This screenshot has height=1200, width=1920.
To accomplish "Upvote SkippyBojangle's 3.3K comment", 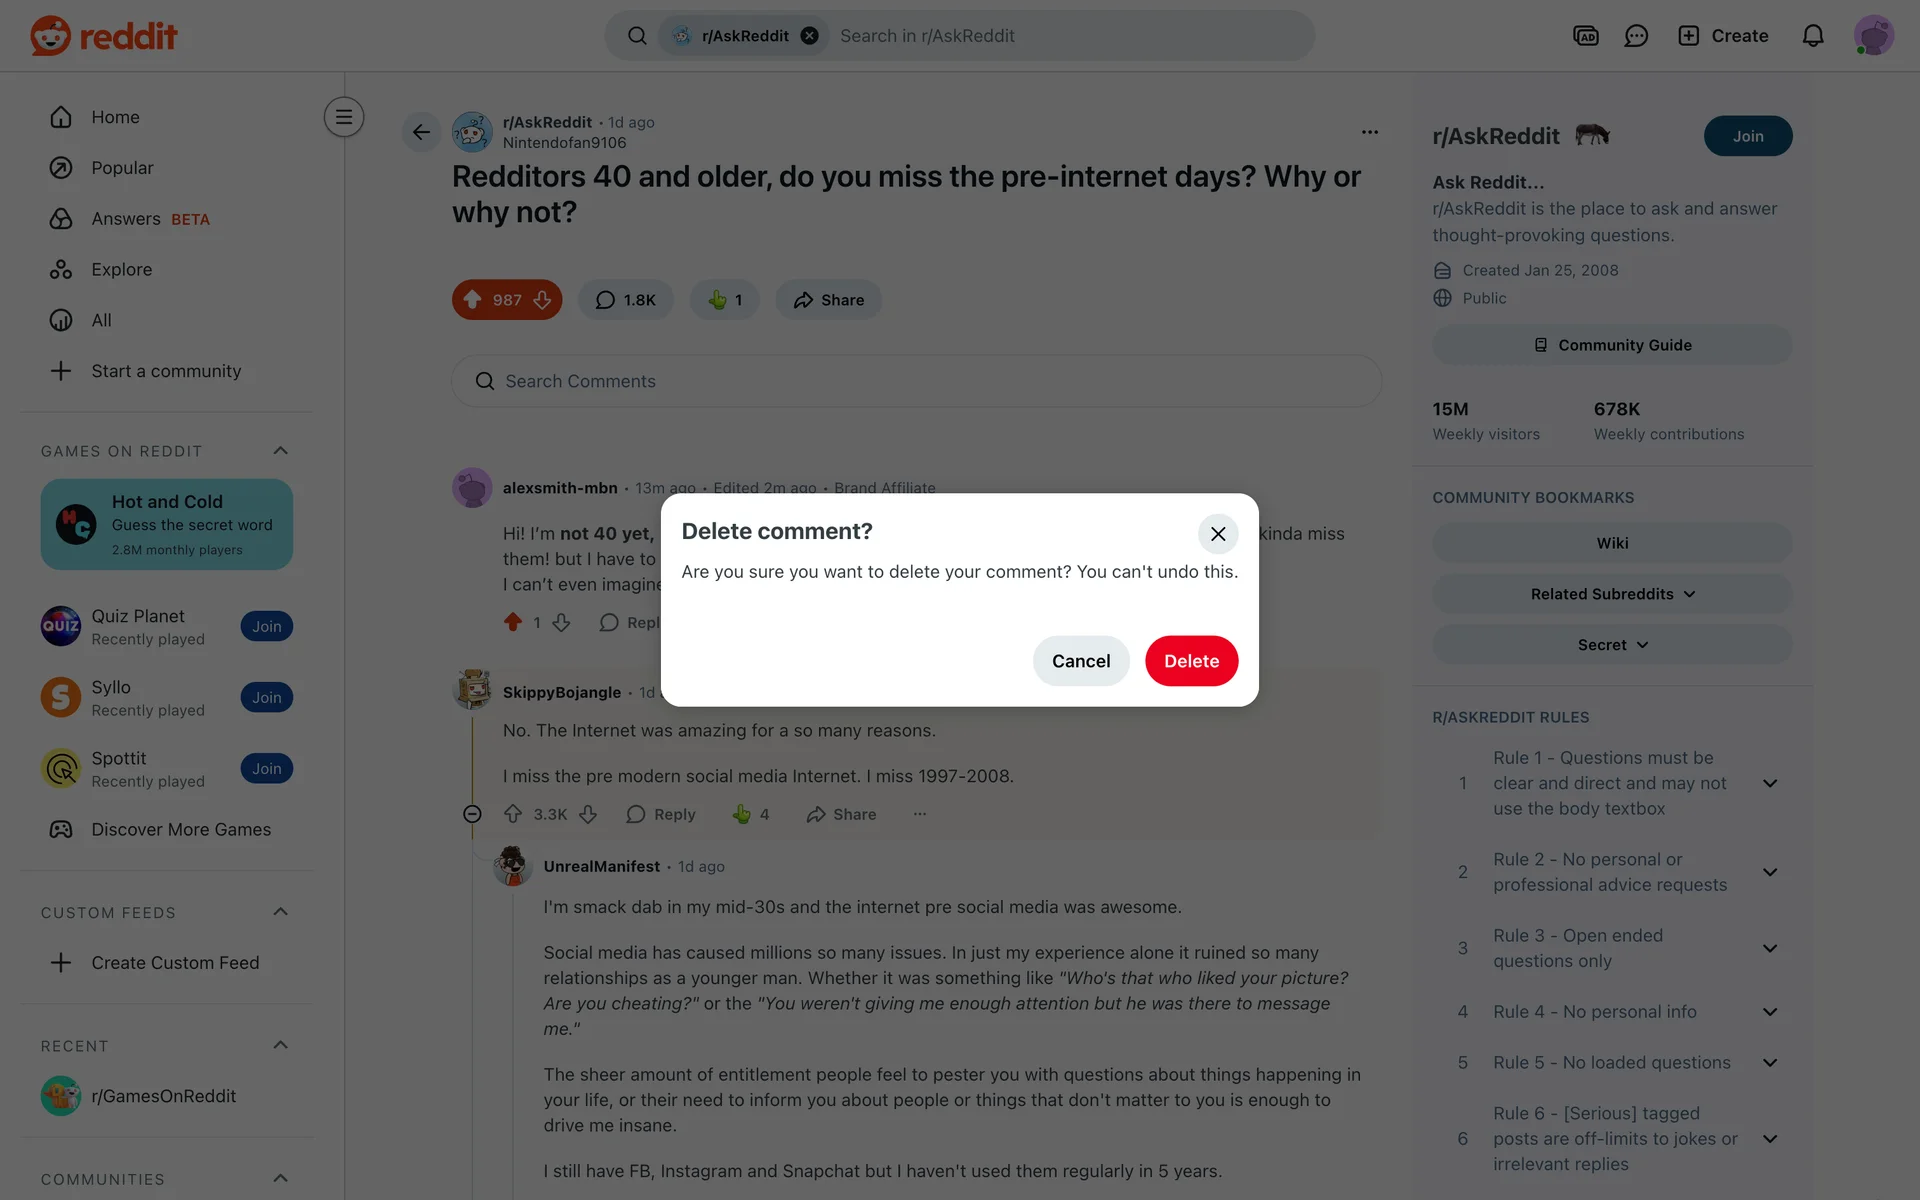I will 513,814.
